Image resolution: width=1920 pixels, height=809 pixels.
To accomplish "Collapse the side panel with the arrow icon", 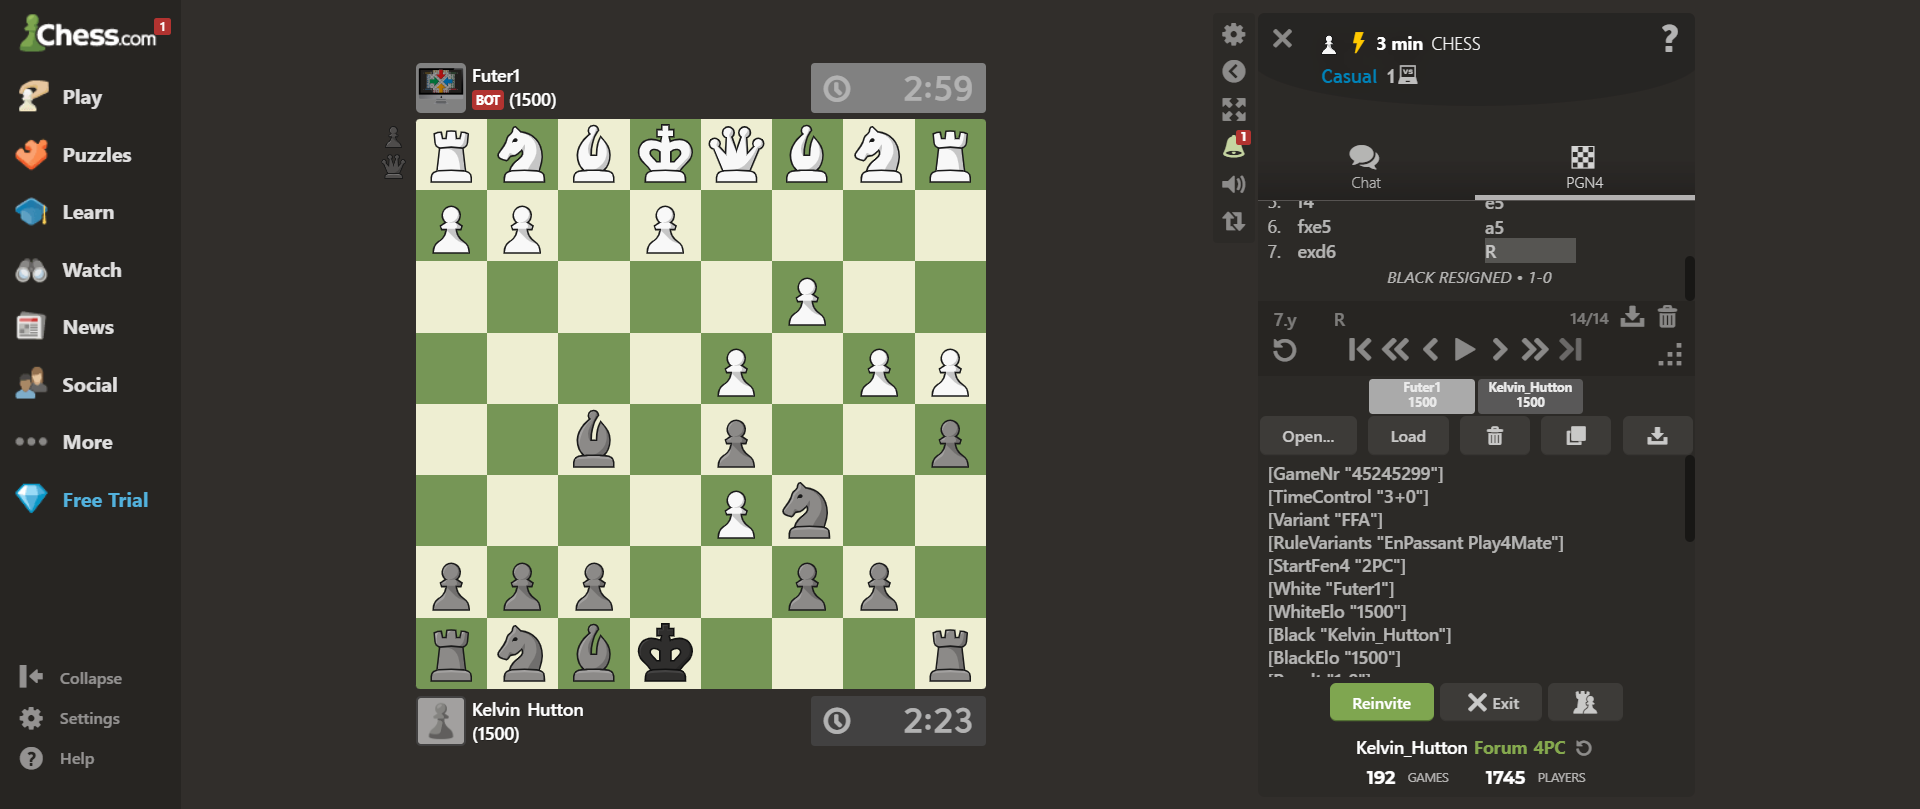I will click(x=1234, y=71).
